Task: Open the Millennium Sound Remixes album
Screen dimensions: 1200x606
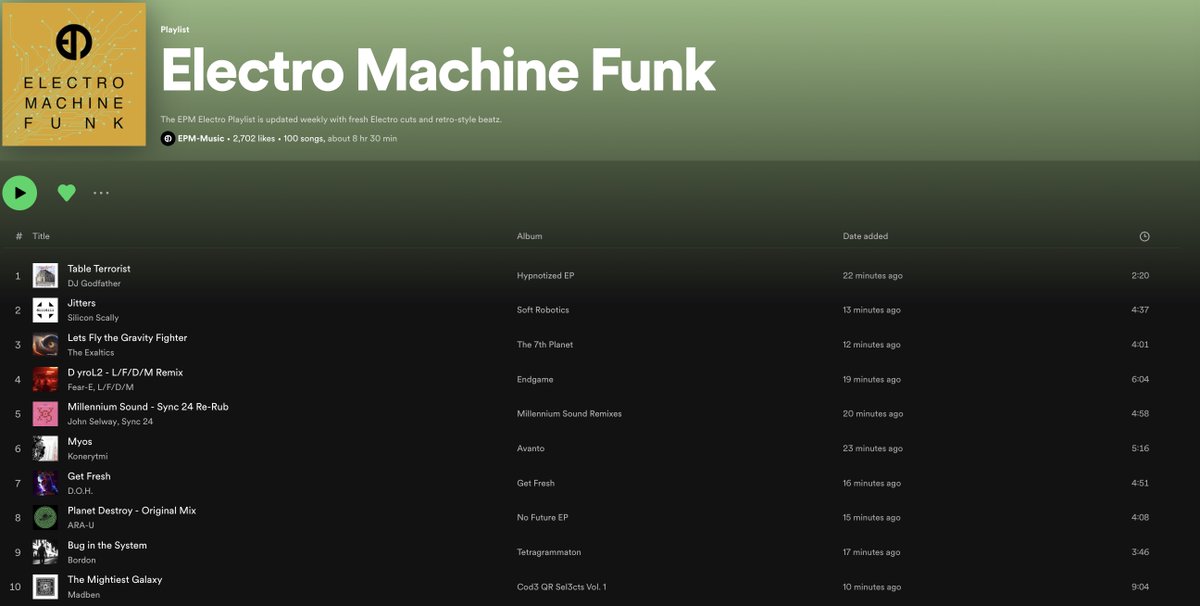Action: (x=569, y=414)
